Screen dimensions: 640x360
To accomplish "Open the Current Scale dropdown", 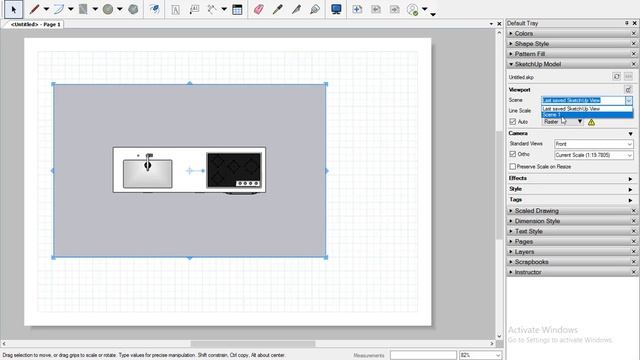I will 593,155.
